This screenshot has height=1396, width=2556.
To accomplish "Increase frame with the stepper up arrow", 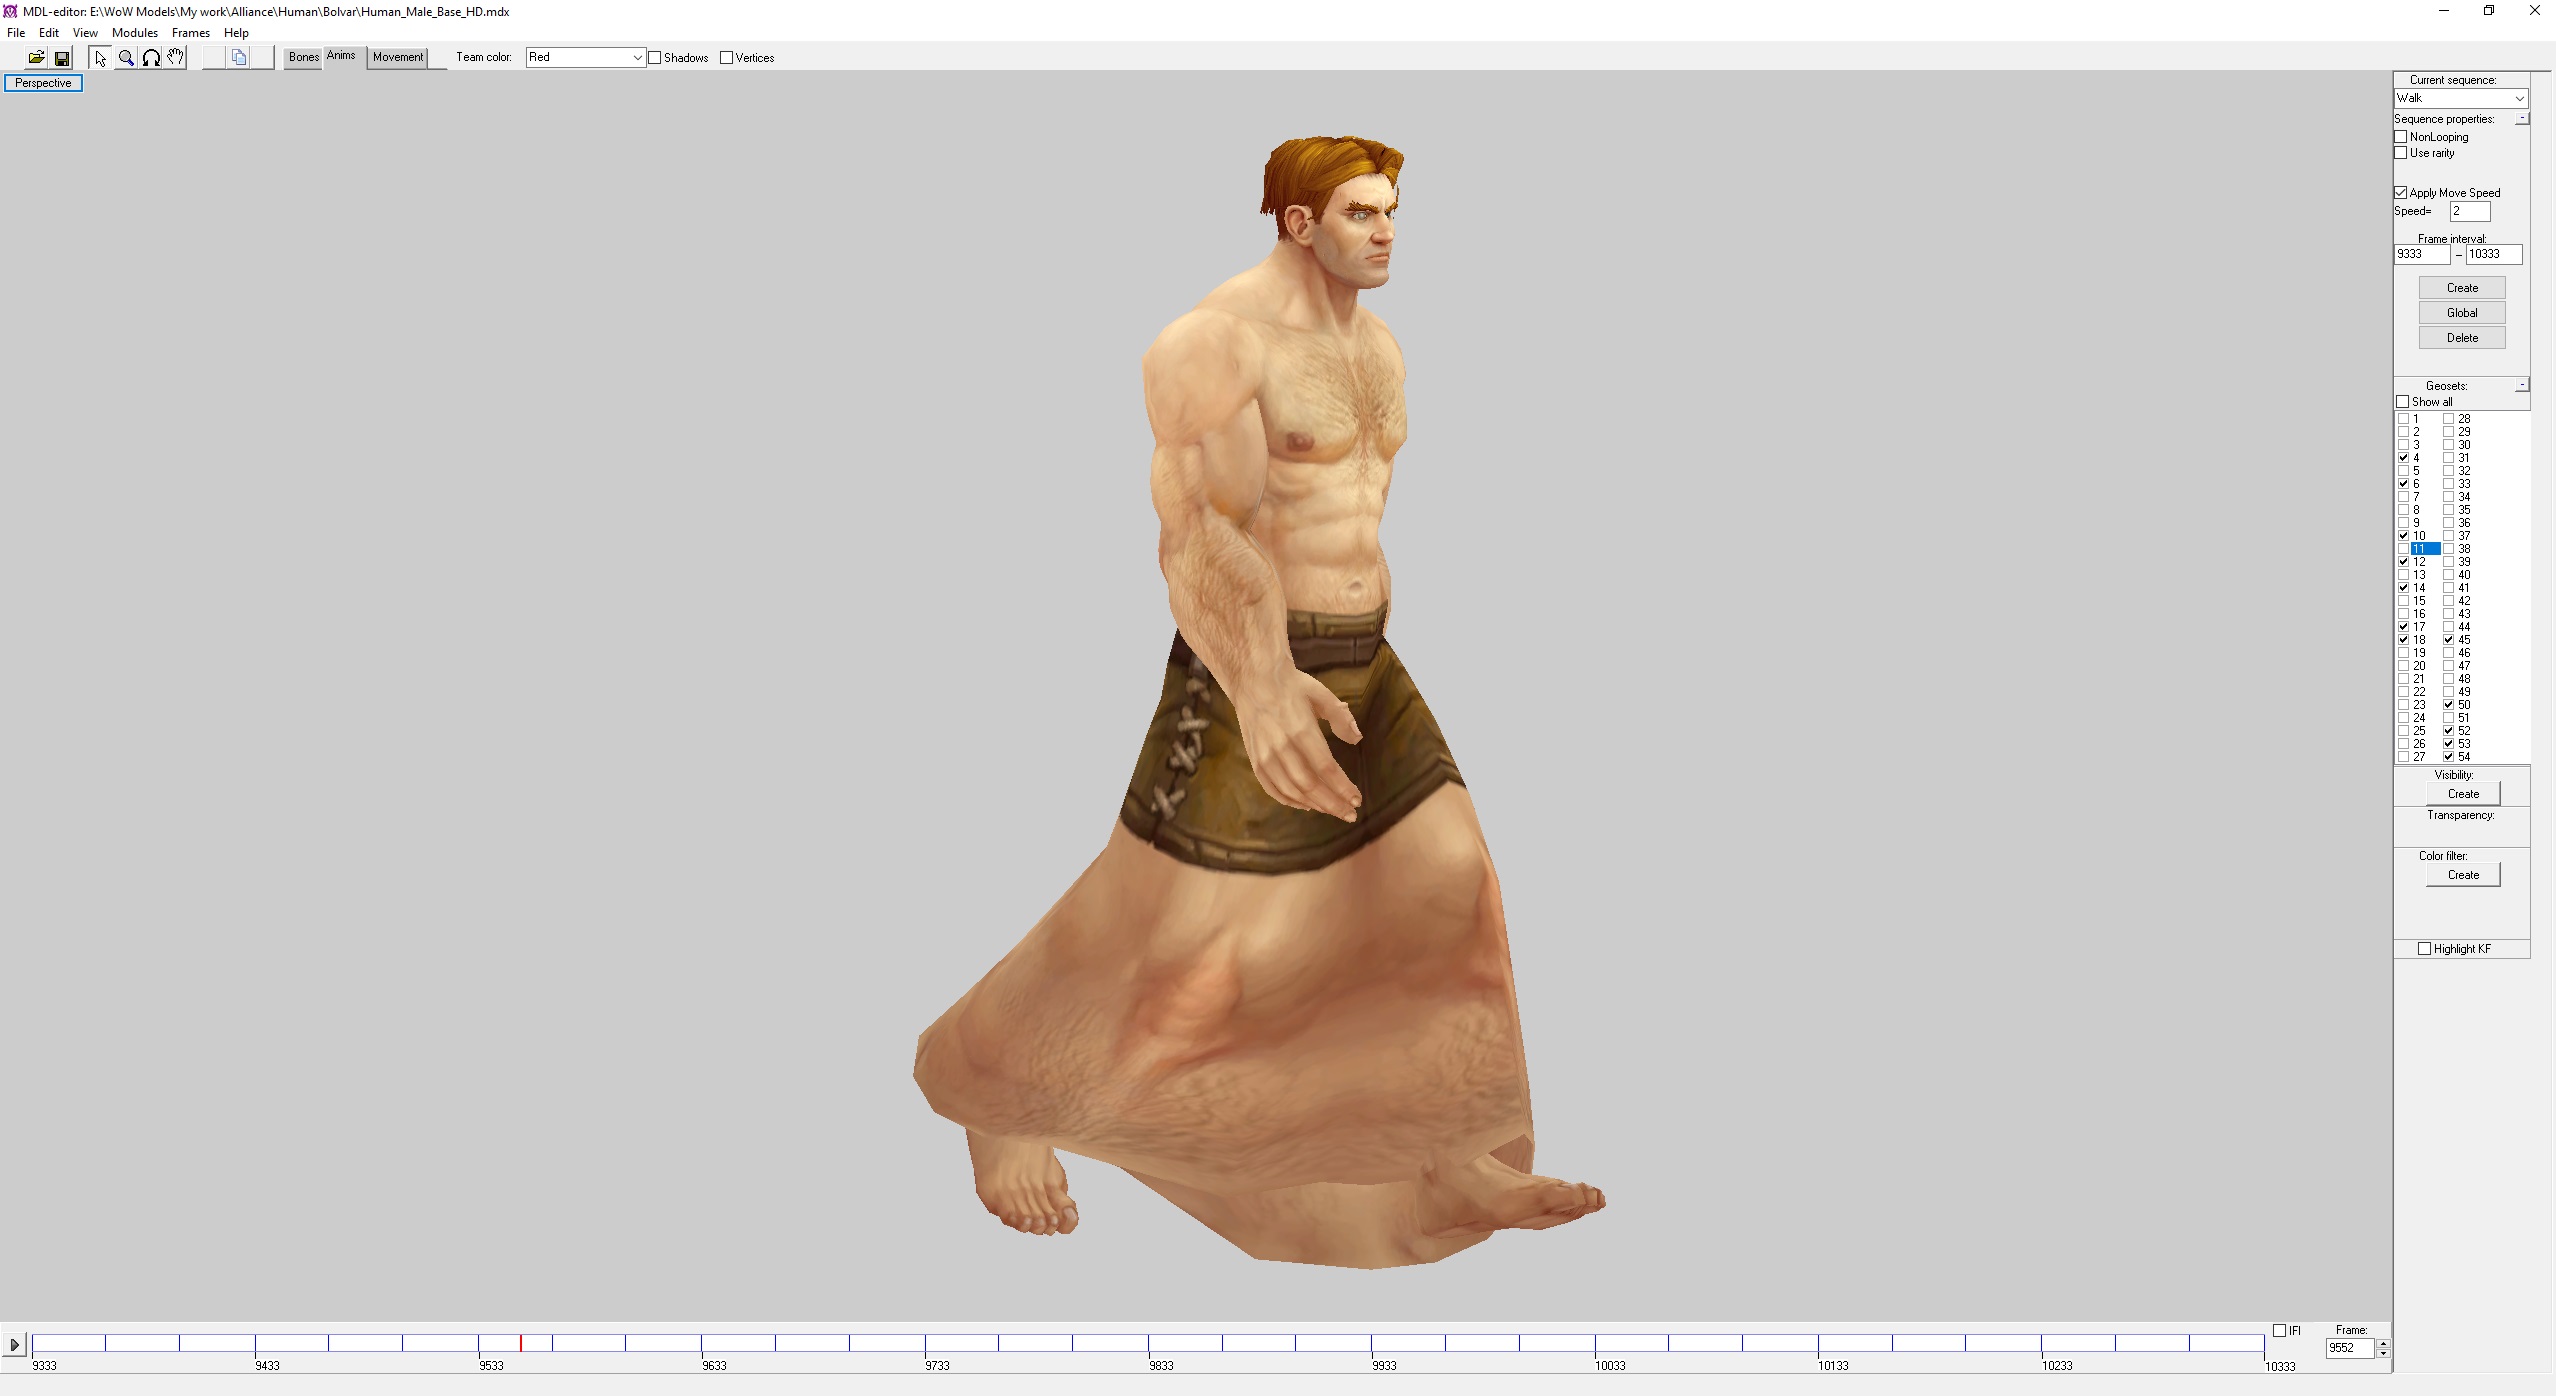I will 2384,1343.
